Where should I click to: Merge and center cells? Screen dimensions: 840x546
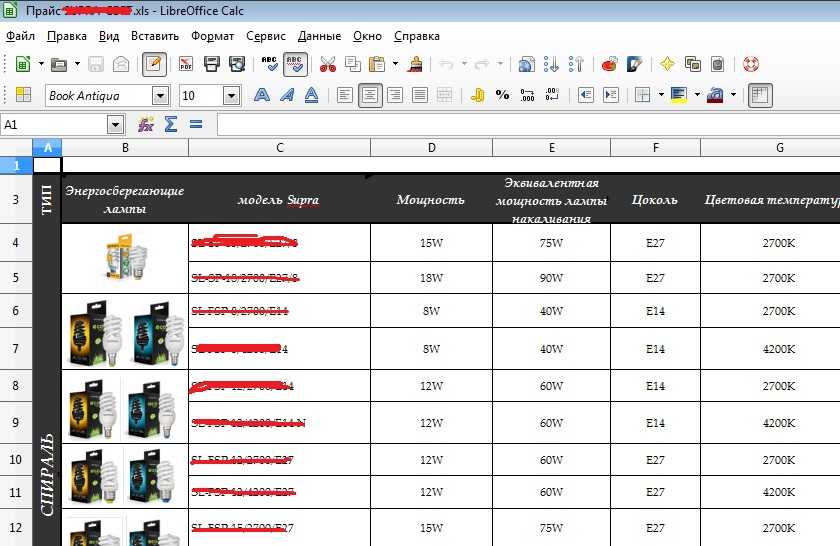(x=445, y=95)
